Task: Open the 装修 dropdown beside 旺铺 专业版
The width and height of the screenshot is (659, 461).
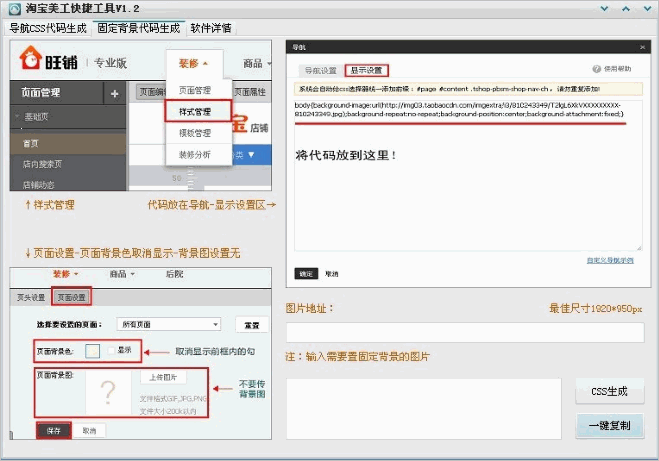Action: [x=193, y=63]
